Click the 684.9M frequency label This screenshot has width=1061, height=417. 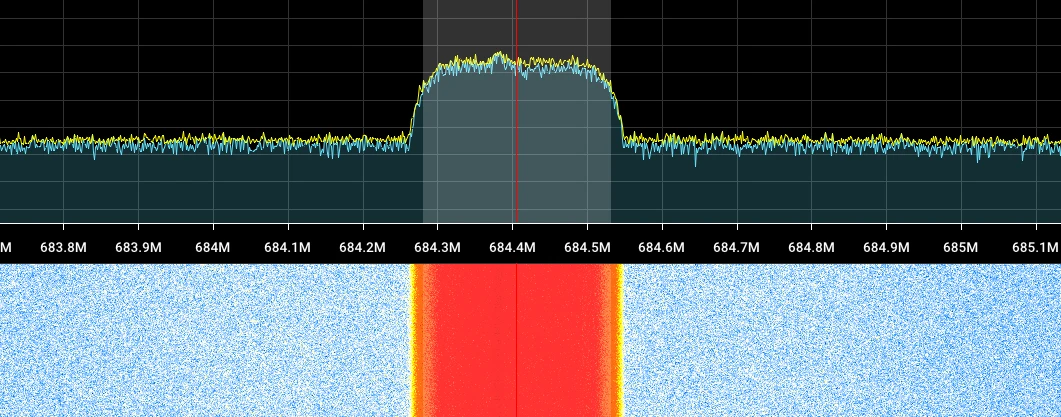[886, 247]
